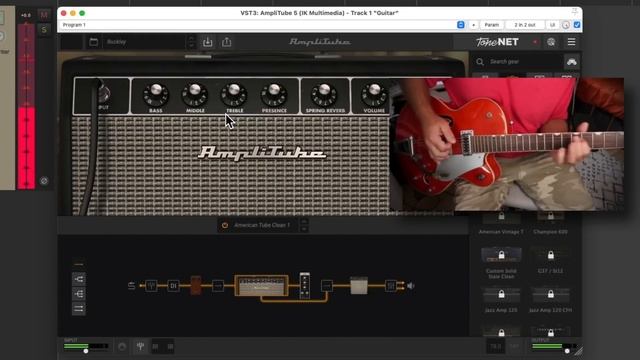Toggle the American Tube Clean 1 power button
Viewport: 640px width, 360px height.
(x=224, y=225)
